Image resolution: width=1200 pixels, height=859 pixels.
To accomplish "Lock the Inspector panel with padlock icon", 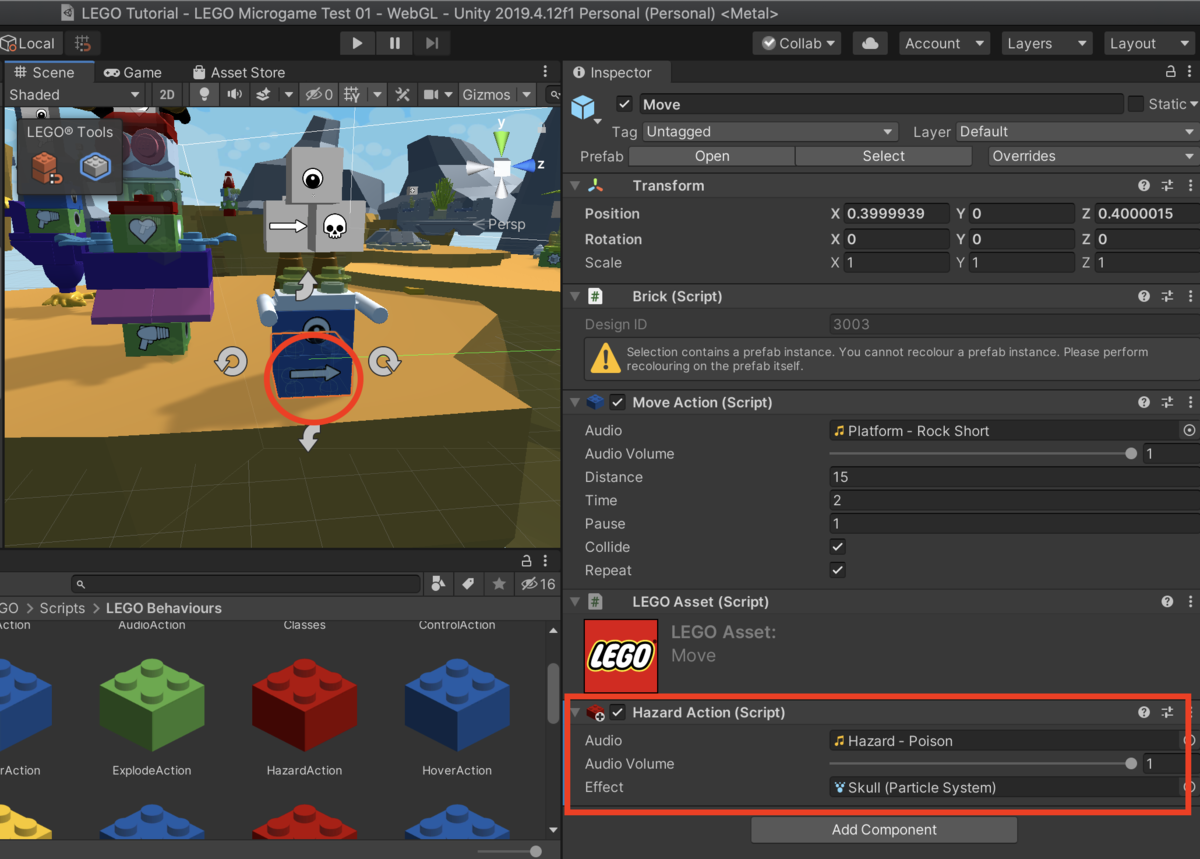I will 1170,72.
